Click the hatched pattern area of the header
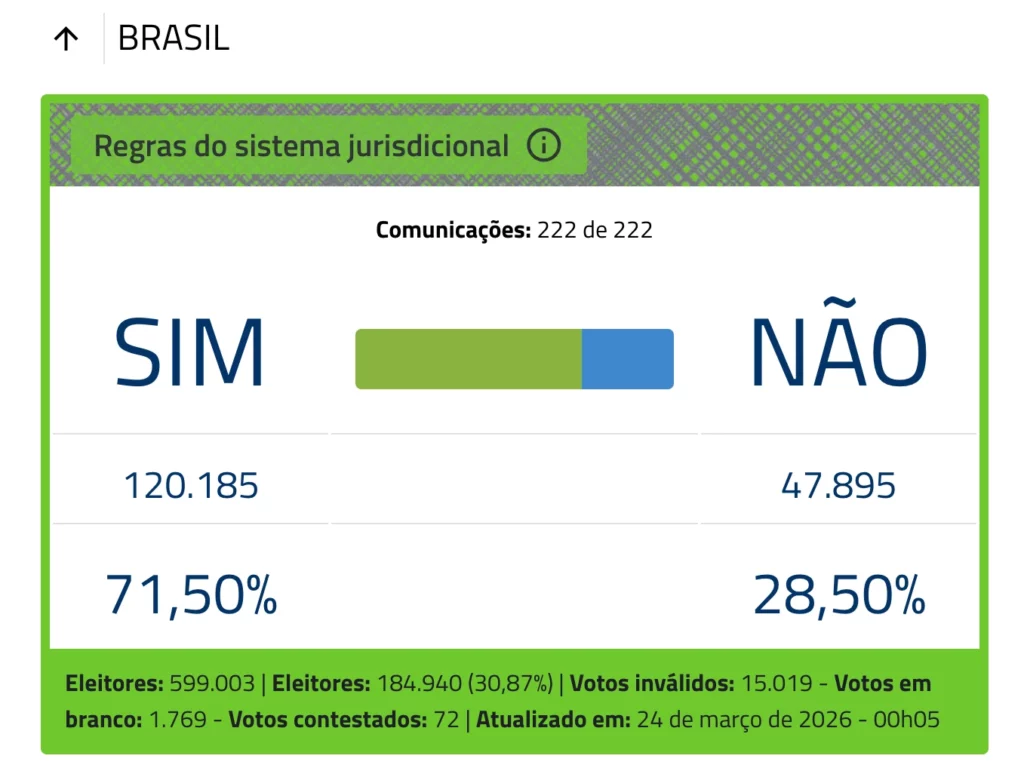 [780, 143]
